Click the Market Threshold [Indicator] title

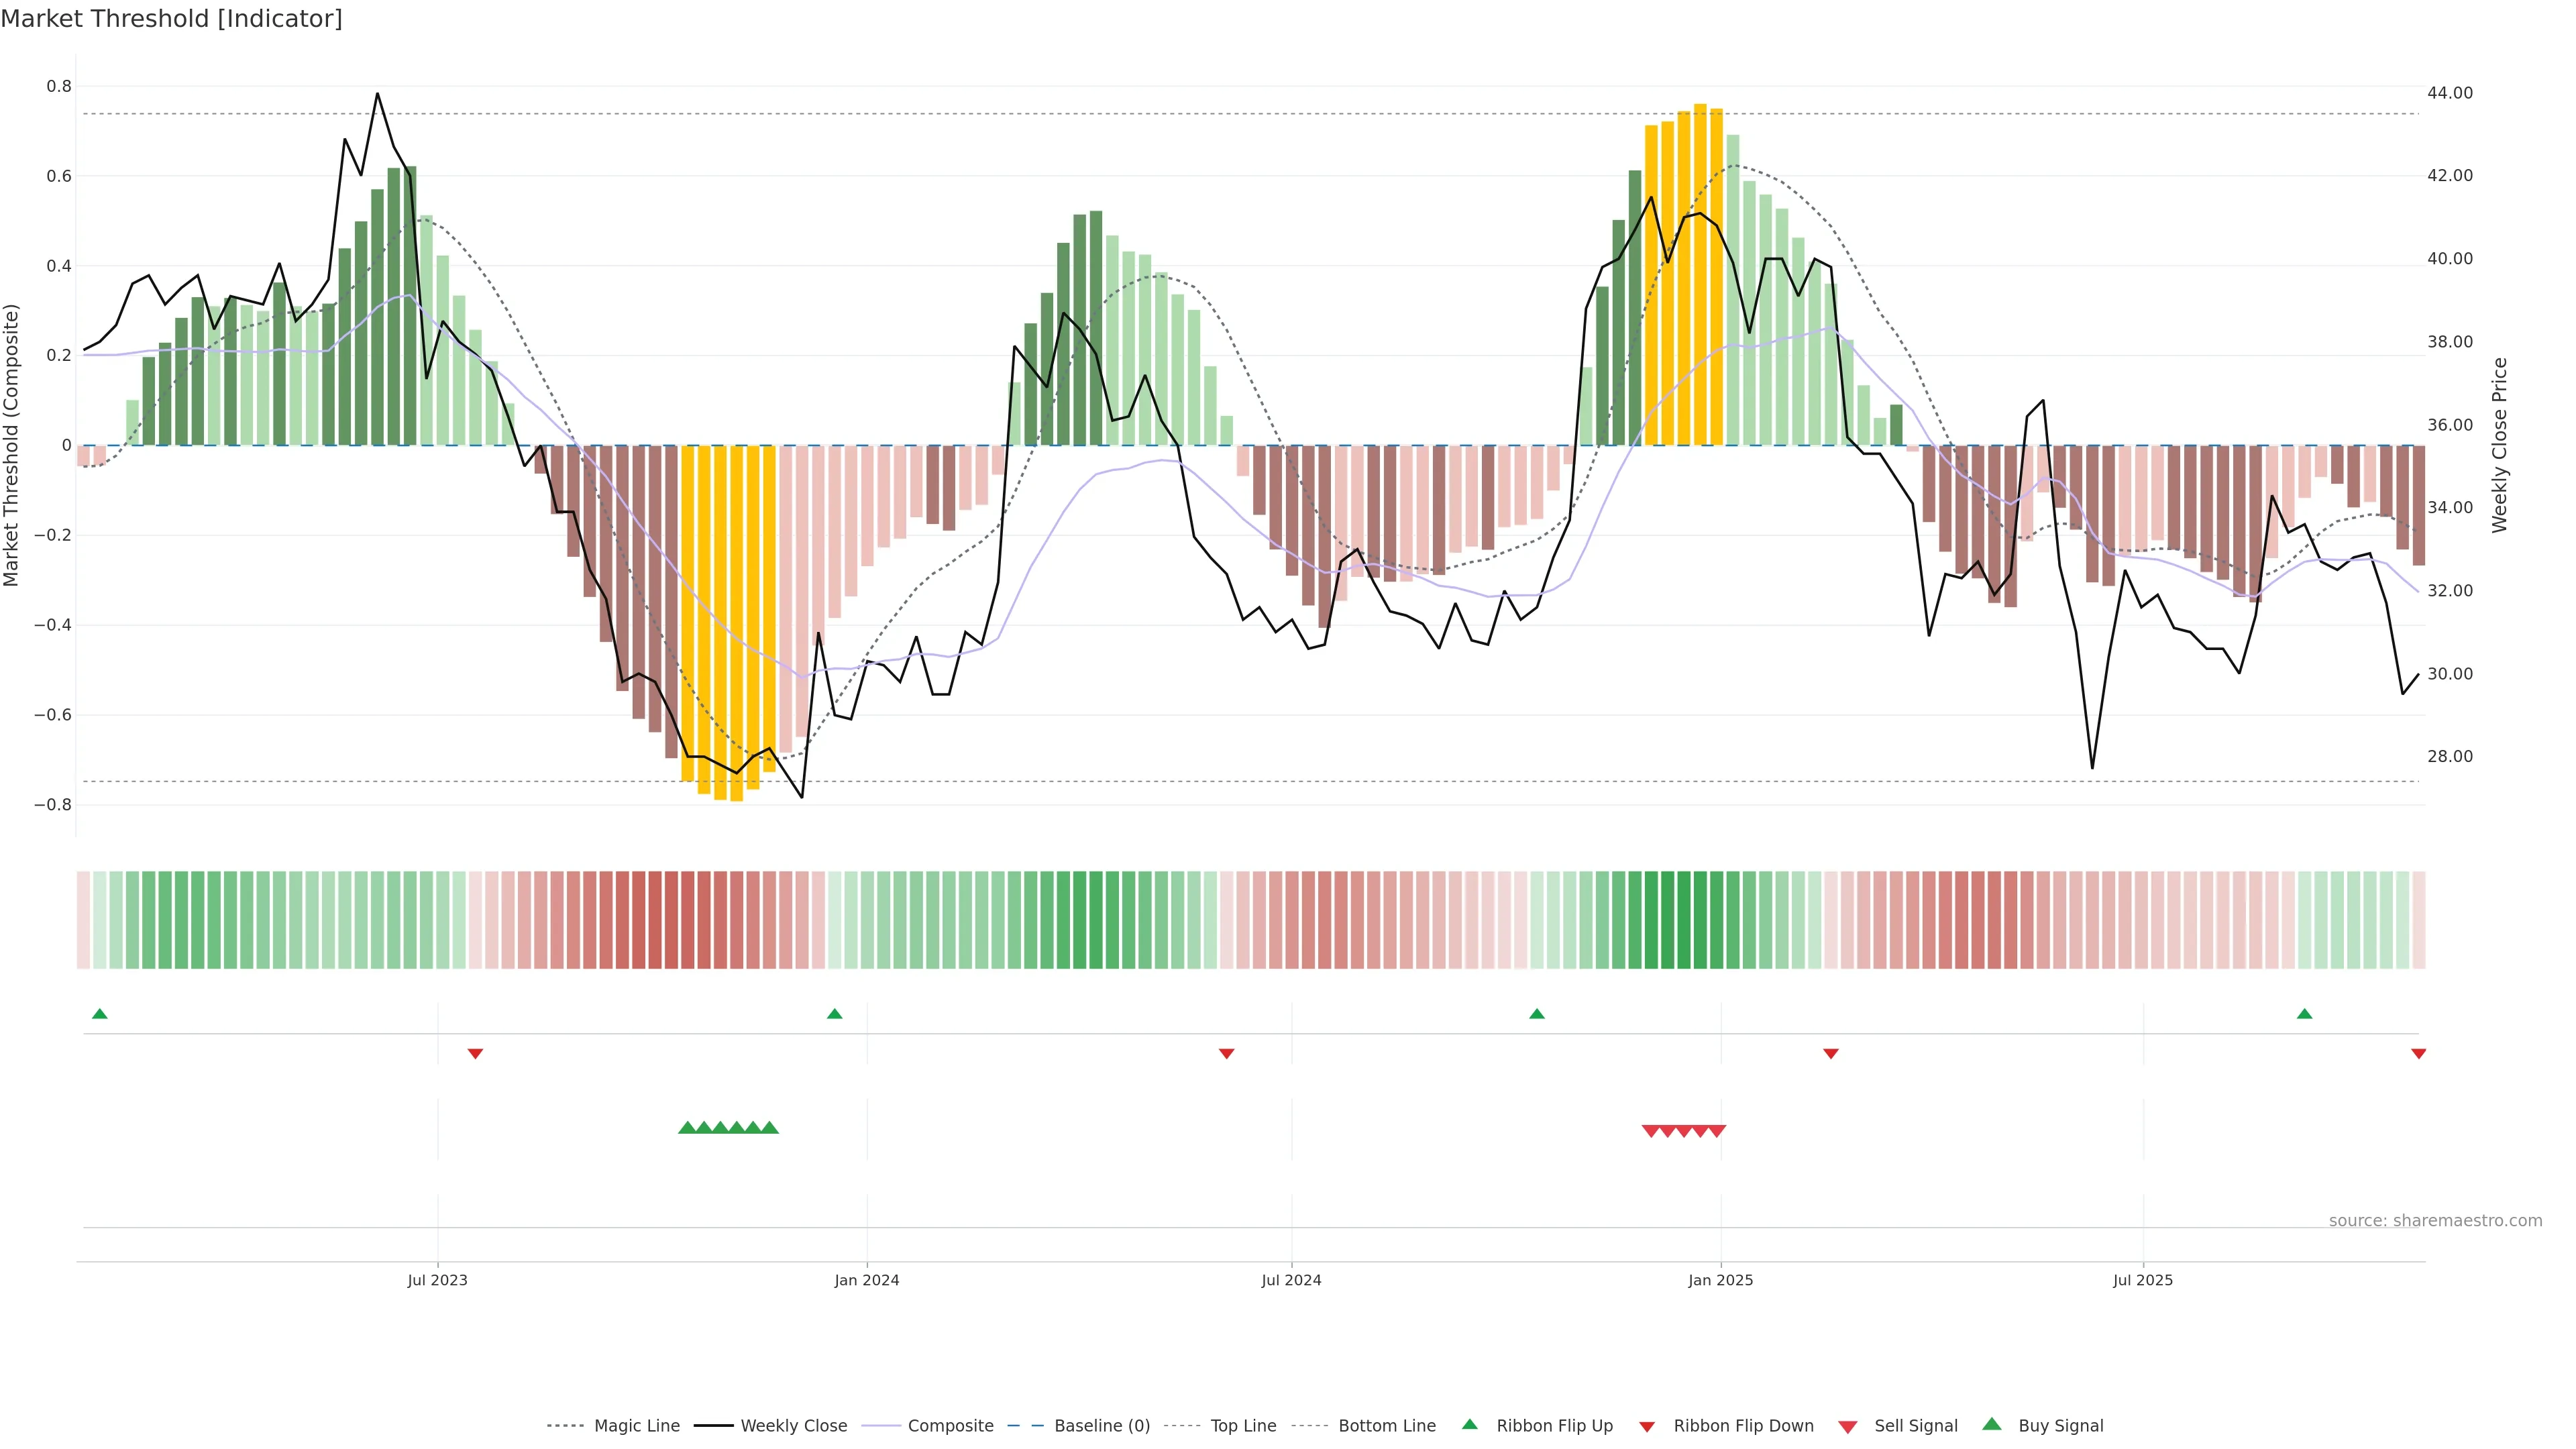click(171, 19)
